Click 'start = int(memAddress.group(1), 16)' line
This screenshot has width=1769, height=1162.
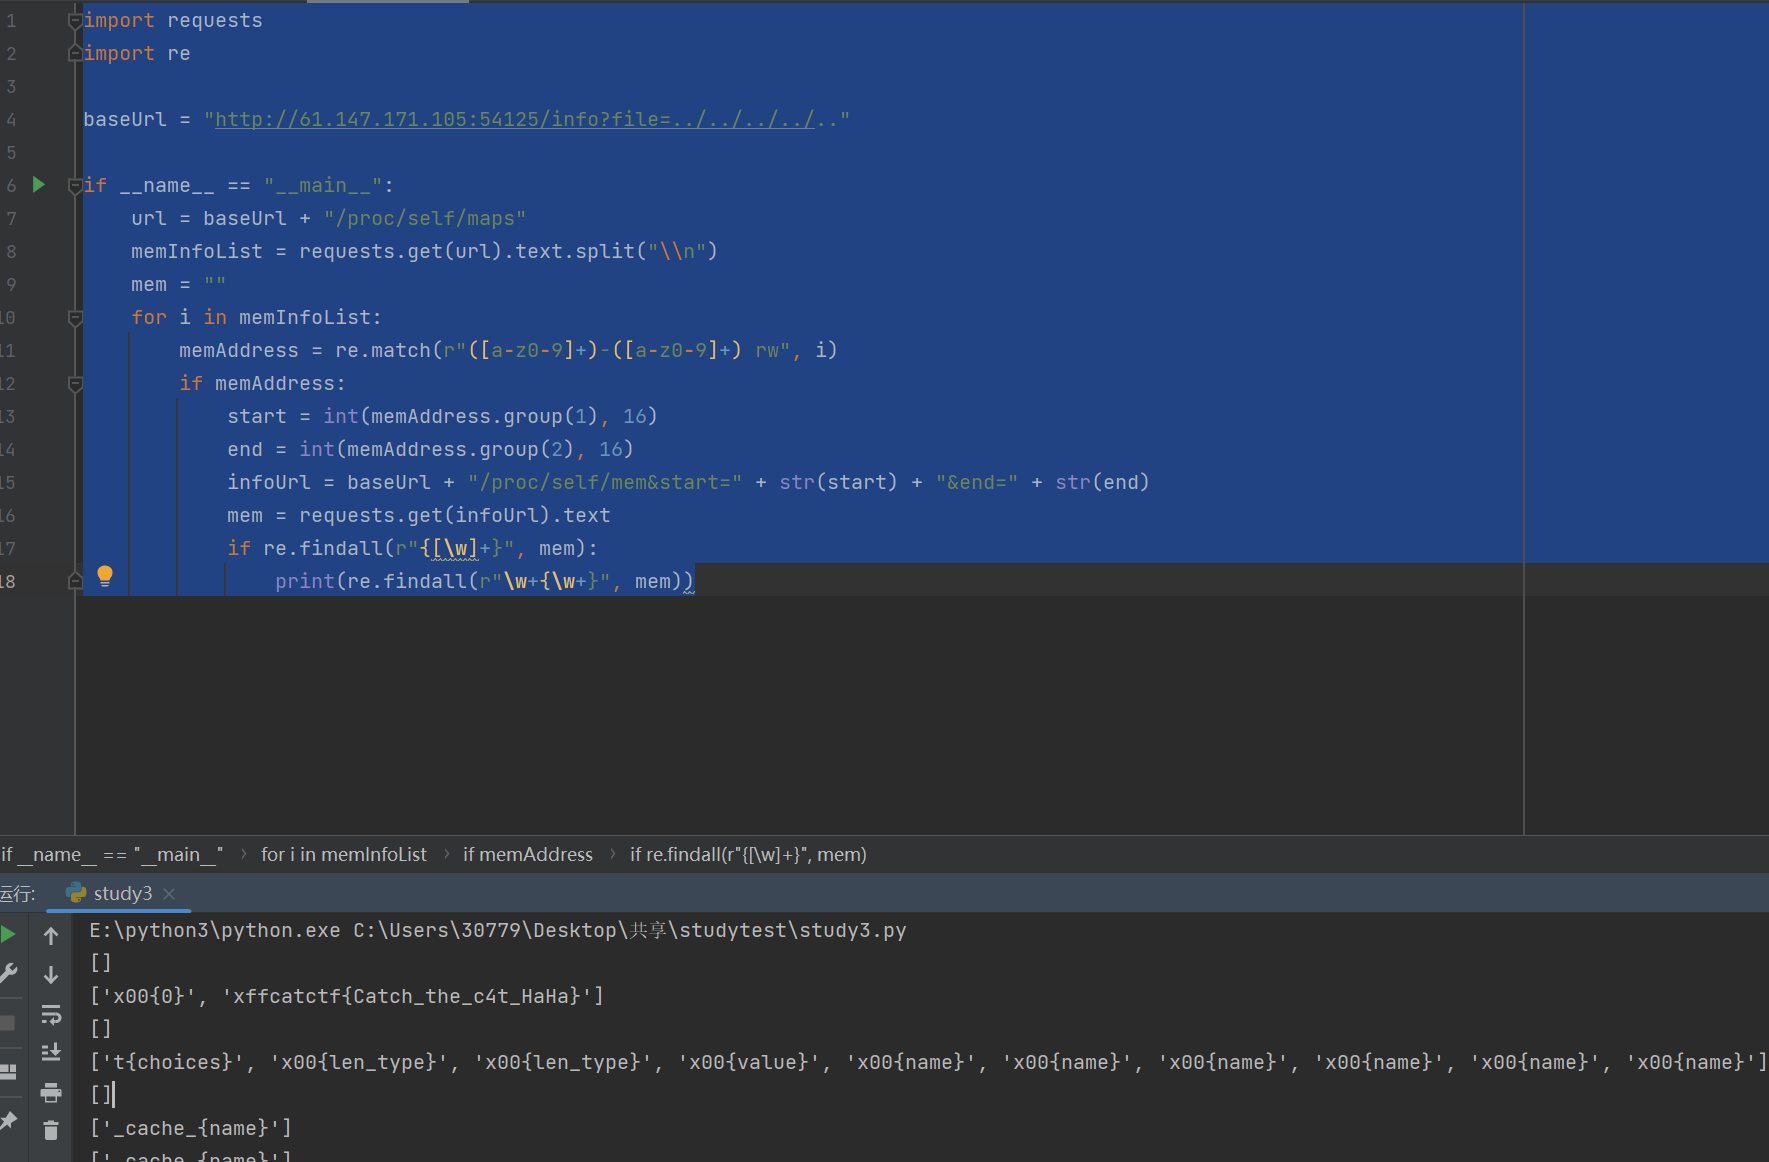click(x=442, y=416)
